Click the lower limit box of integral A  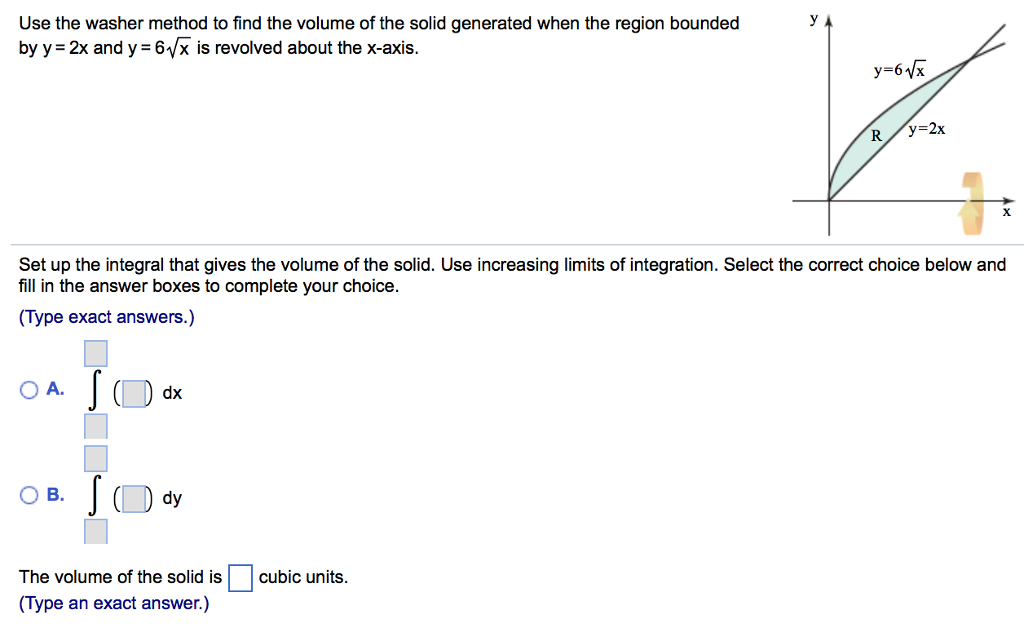click(95, 426)
